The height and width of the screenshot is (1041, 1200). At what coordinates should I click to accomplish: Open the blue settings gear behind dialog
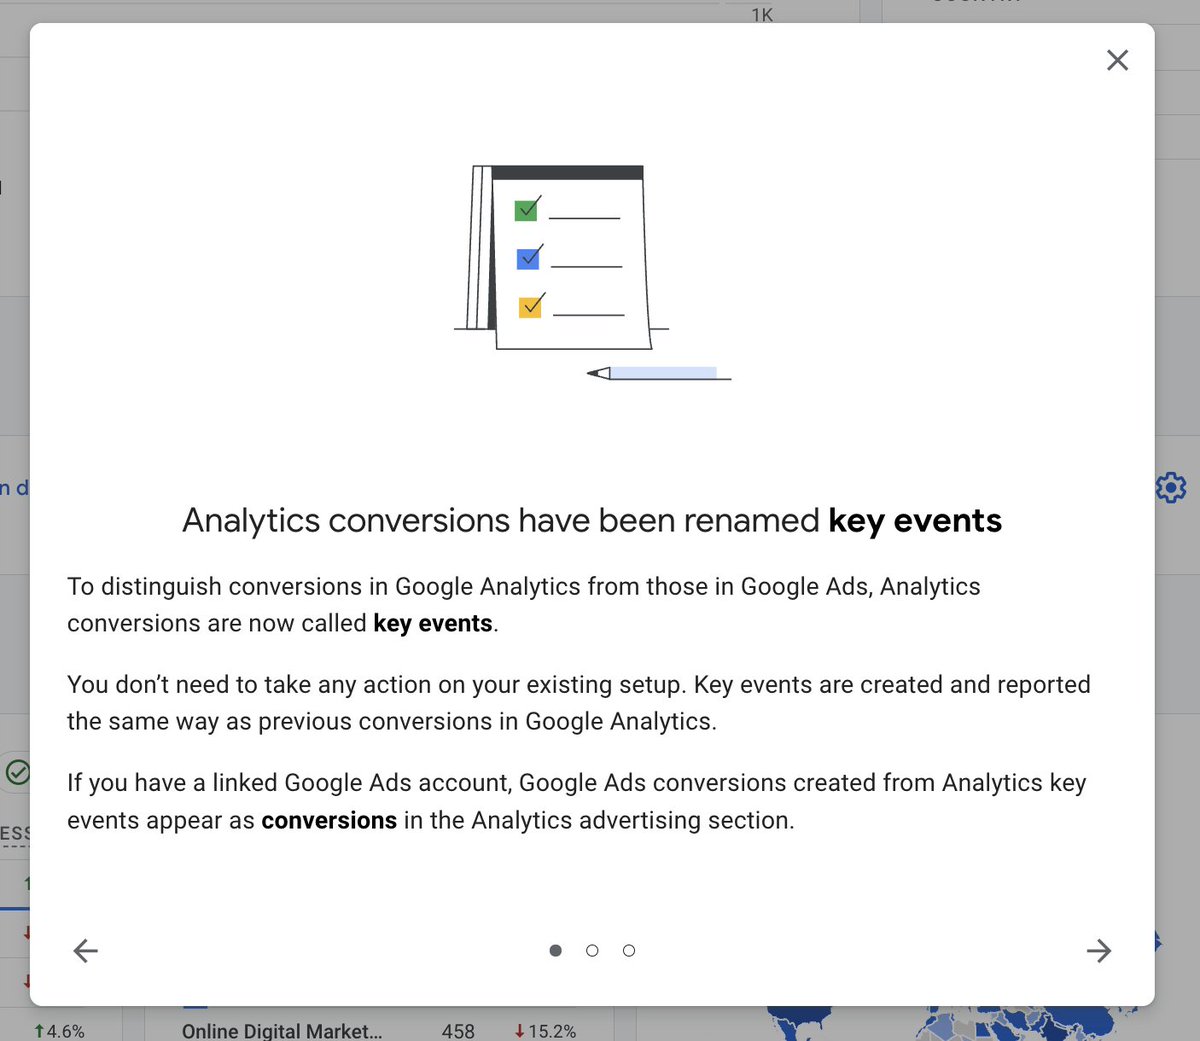click(1170, 488)
